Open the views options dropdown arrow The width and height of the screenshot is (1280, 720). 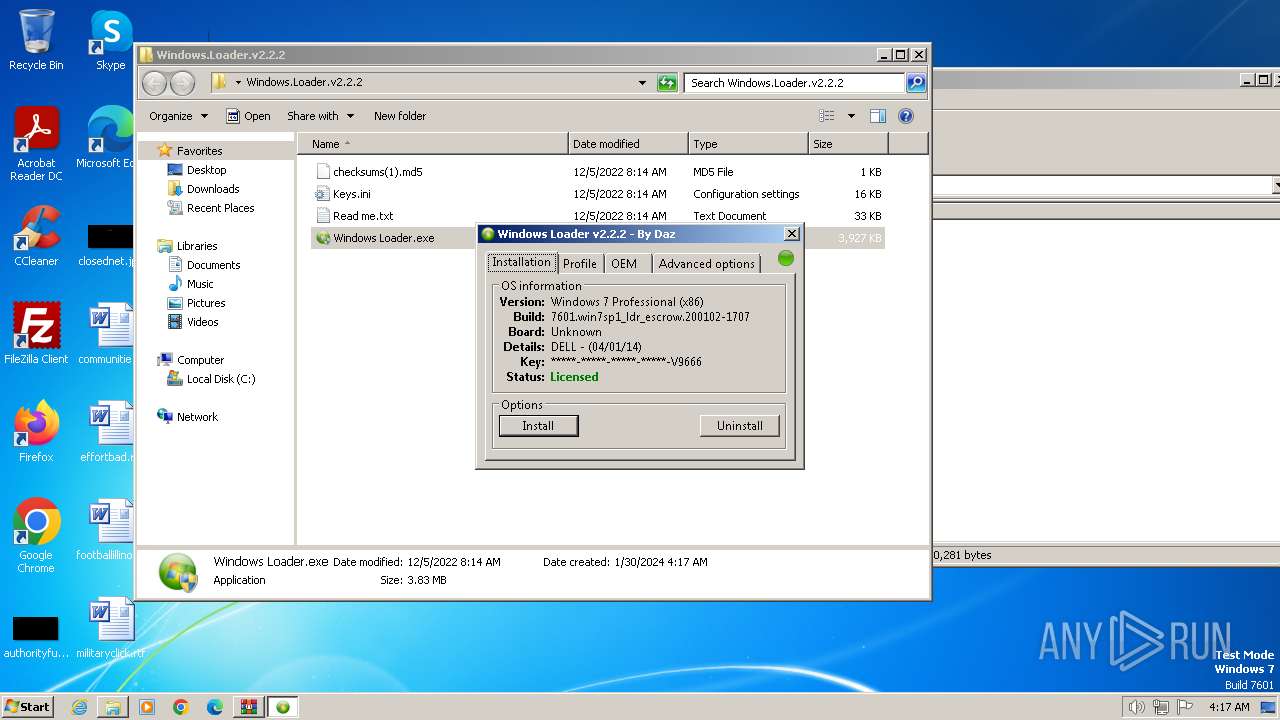point(851,116)
